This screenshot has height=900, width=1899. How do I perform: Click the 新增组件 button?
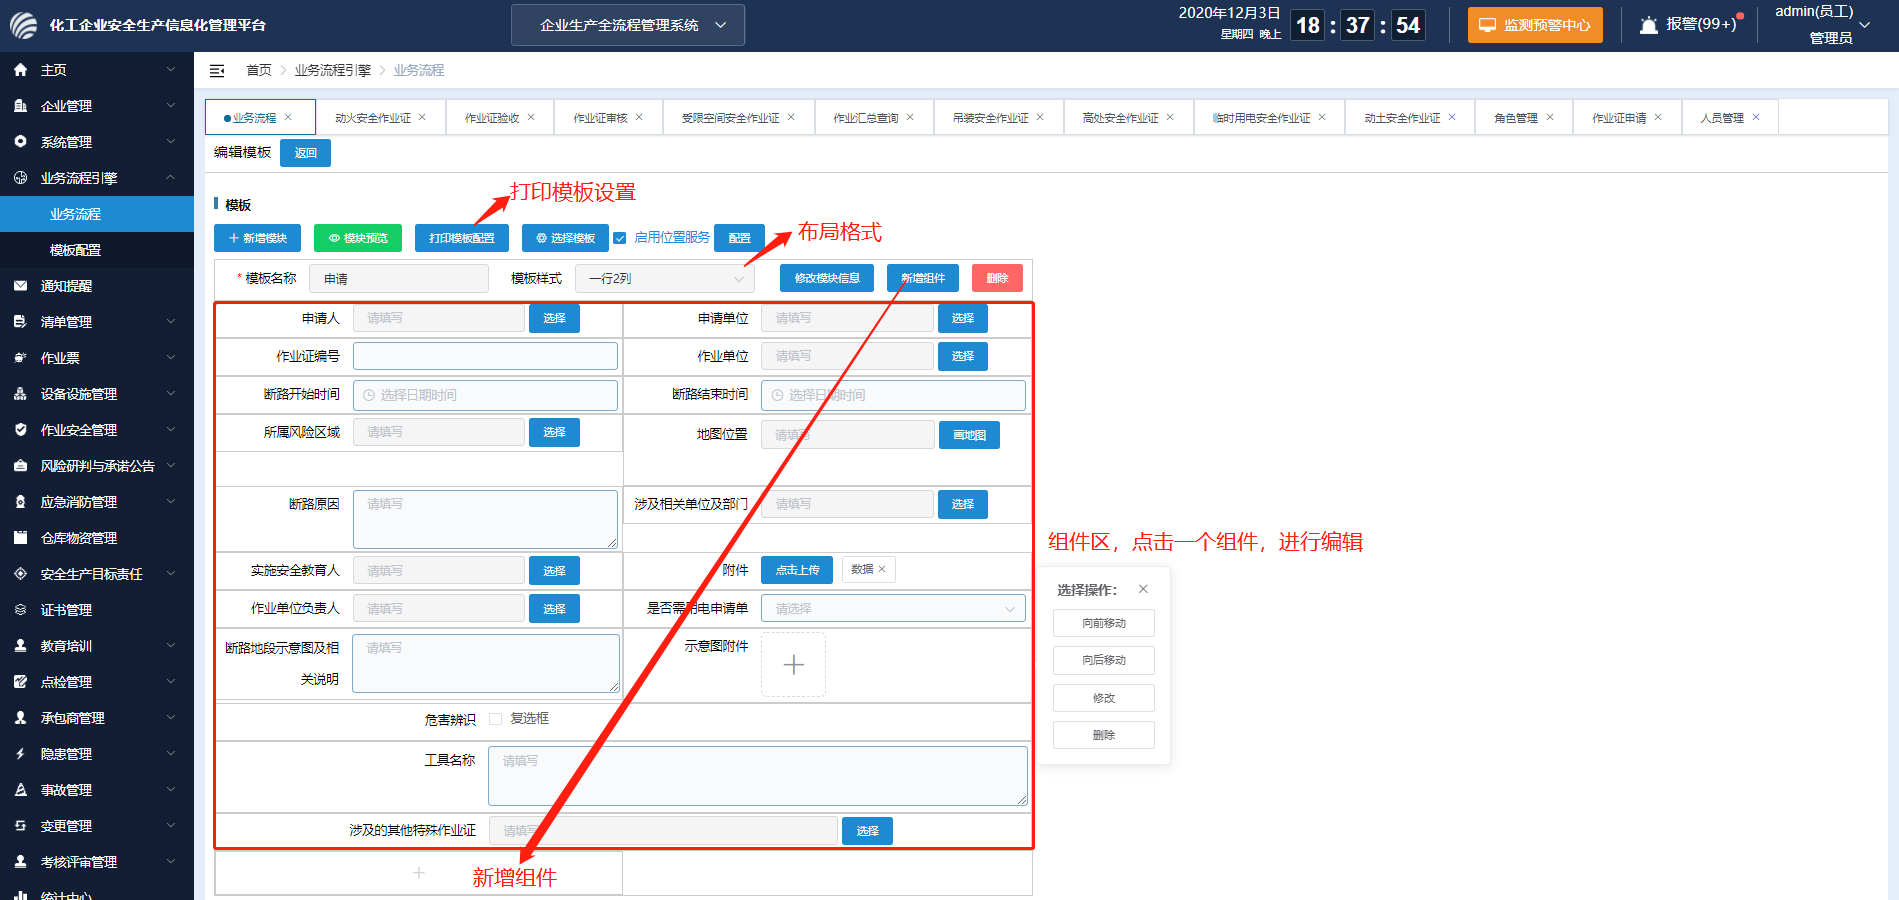[923, 278]
